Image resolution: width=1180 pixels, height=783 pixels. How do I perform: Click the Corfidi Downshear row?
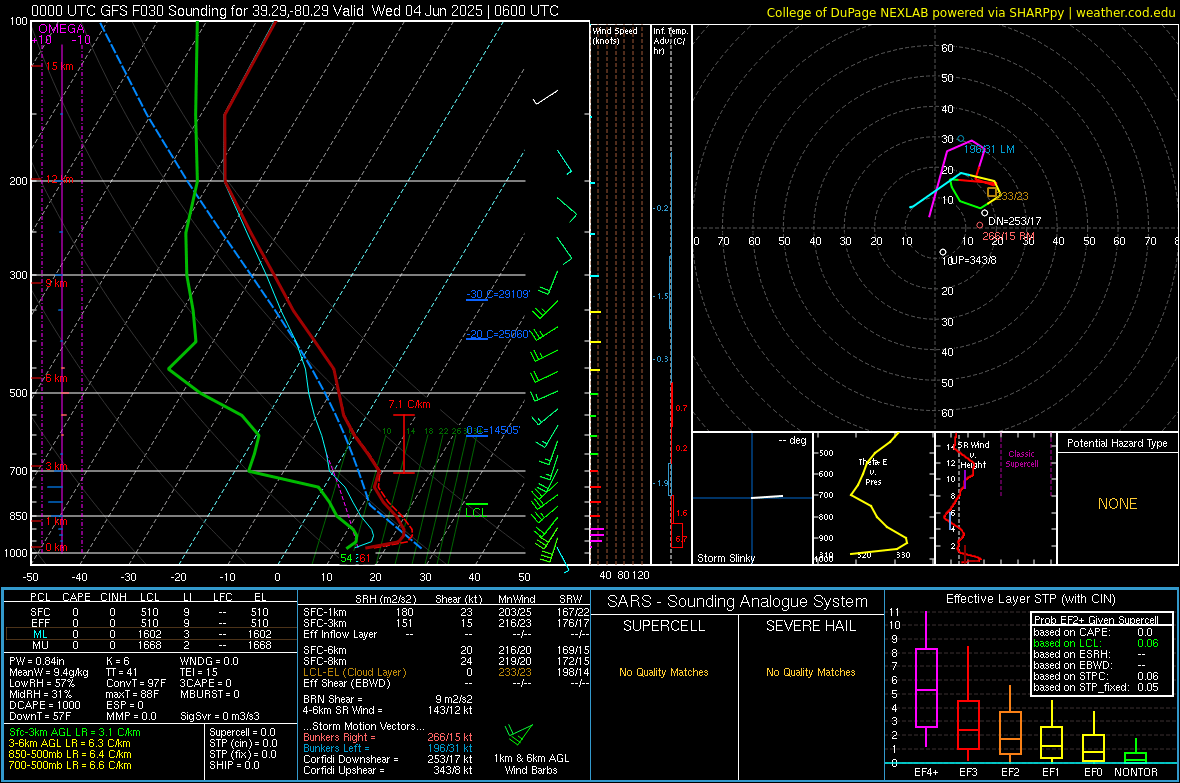[x=388, y=760]
